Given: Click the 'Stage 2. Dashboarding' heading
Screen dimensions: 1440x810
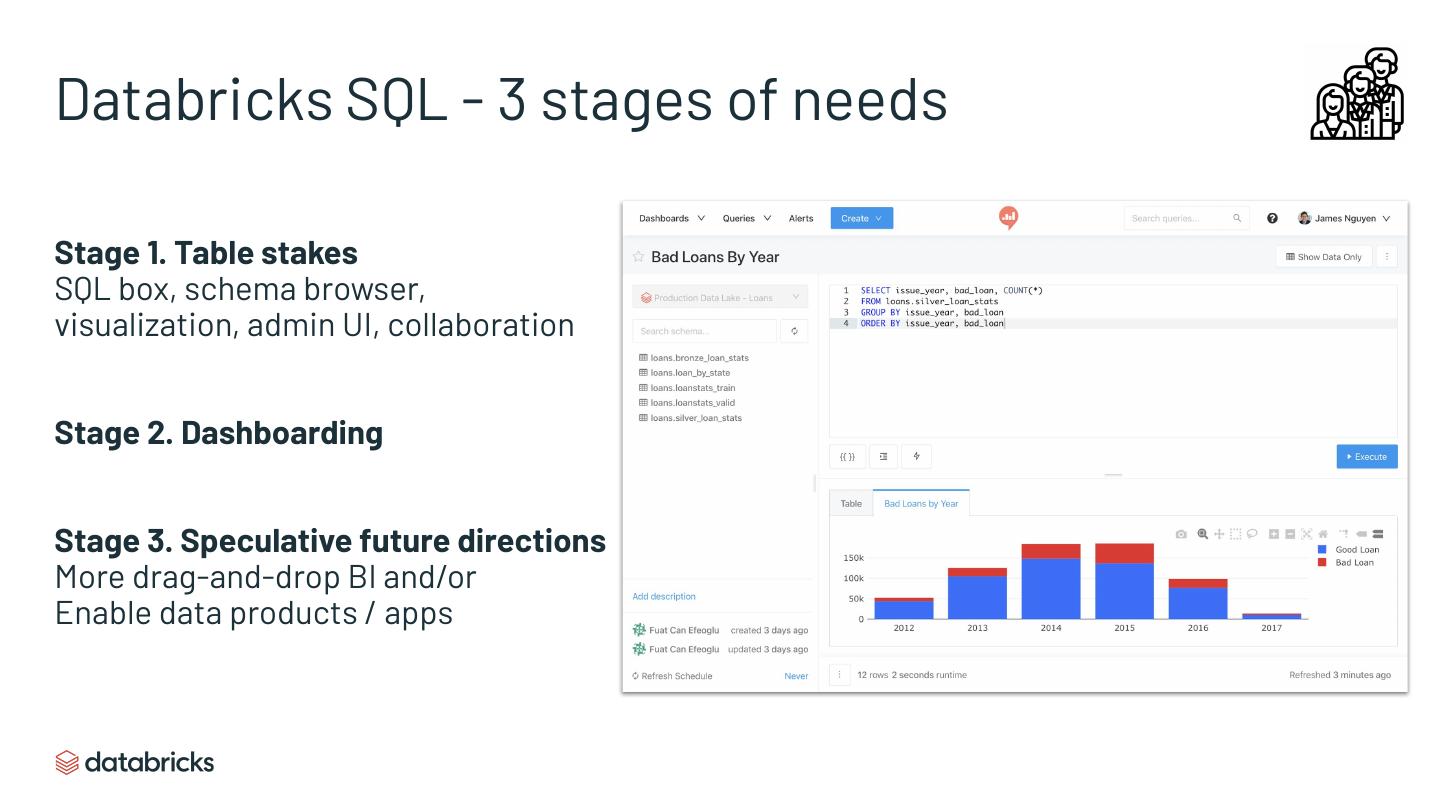Looking at the screenshot, I should tap(219, 433).
